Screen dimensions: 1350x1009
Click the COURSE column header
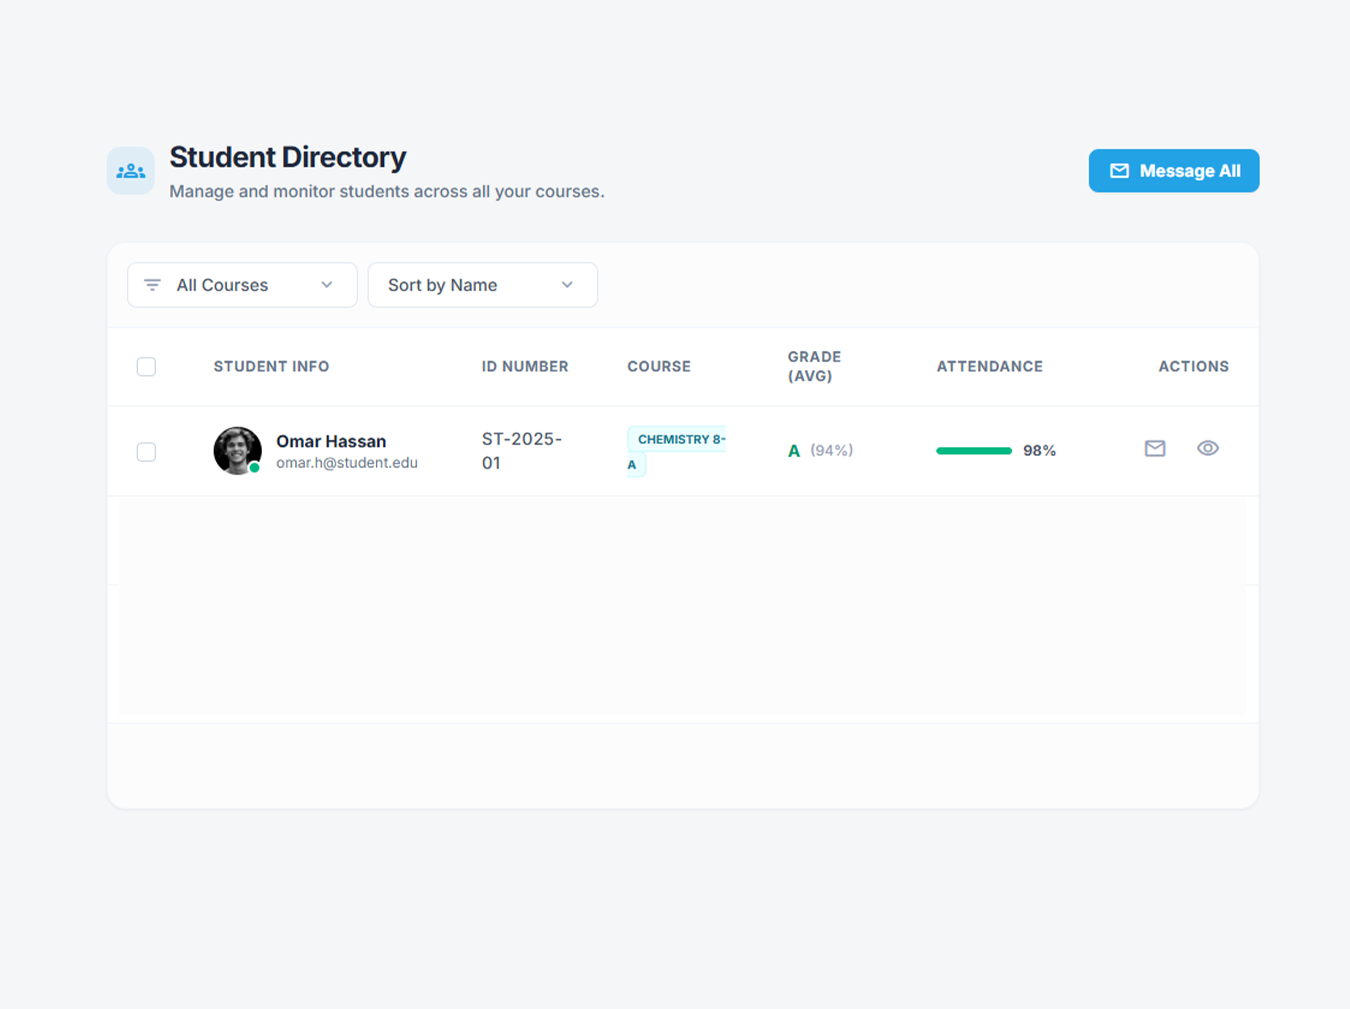pyautogui.click(x=659, y=366)
